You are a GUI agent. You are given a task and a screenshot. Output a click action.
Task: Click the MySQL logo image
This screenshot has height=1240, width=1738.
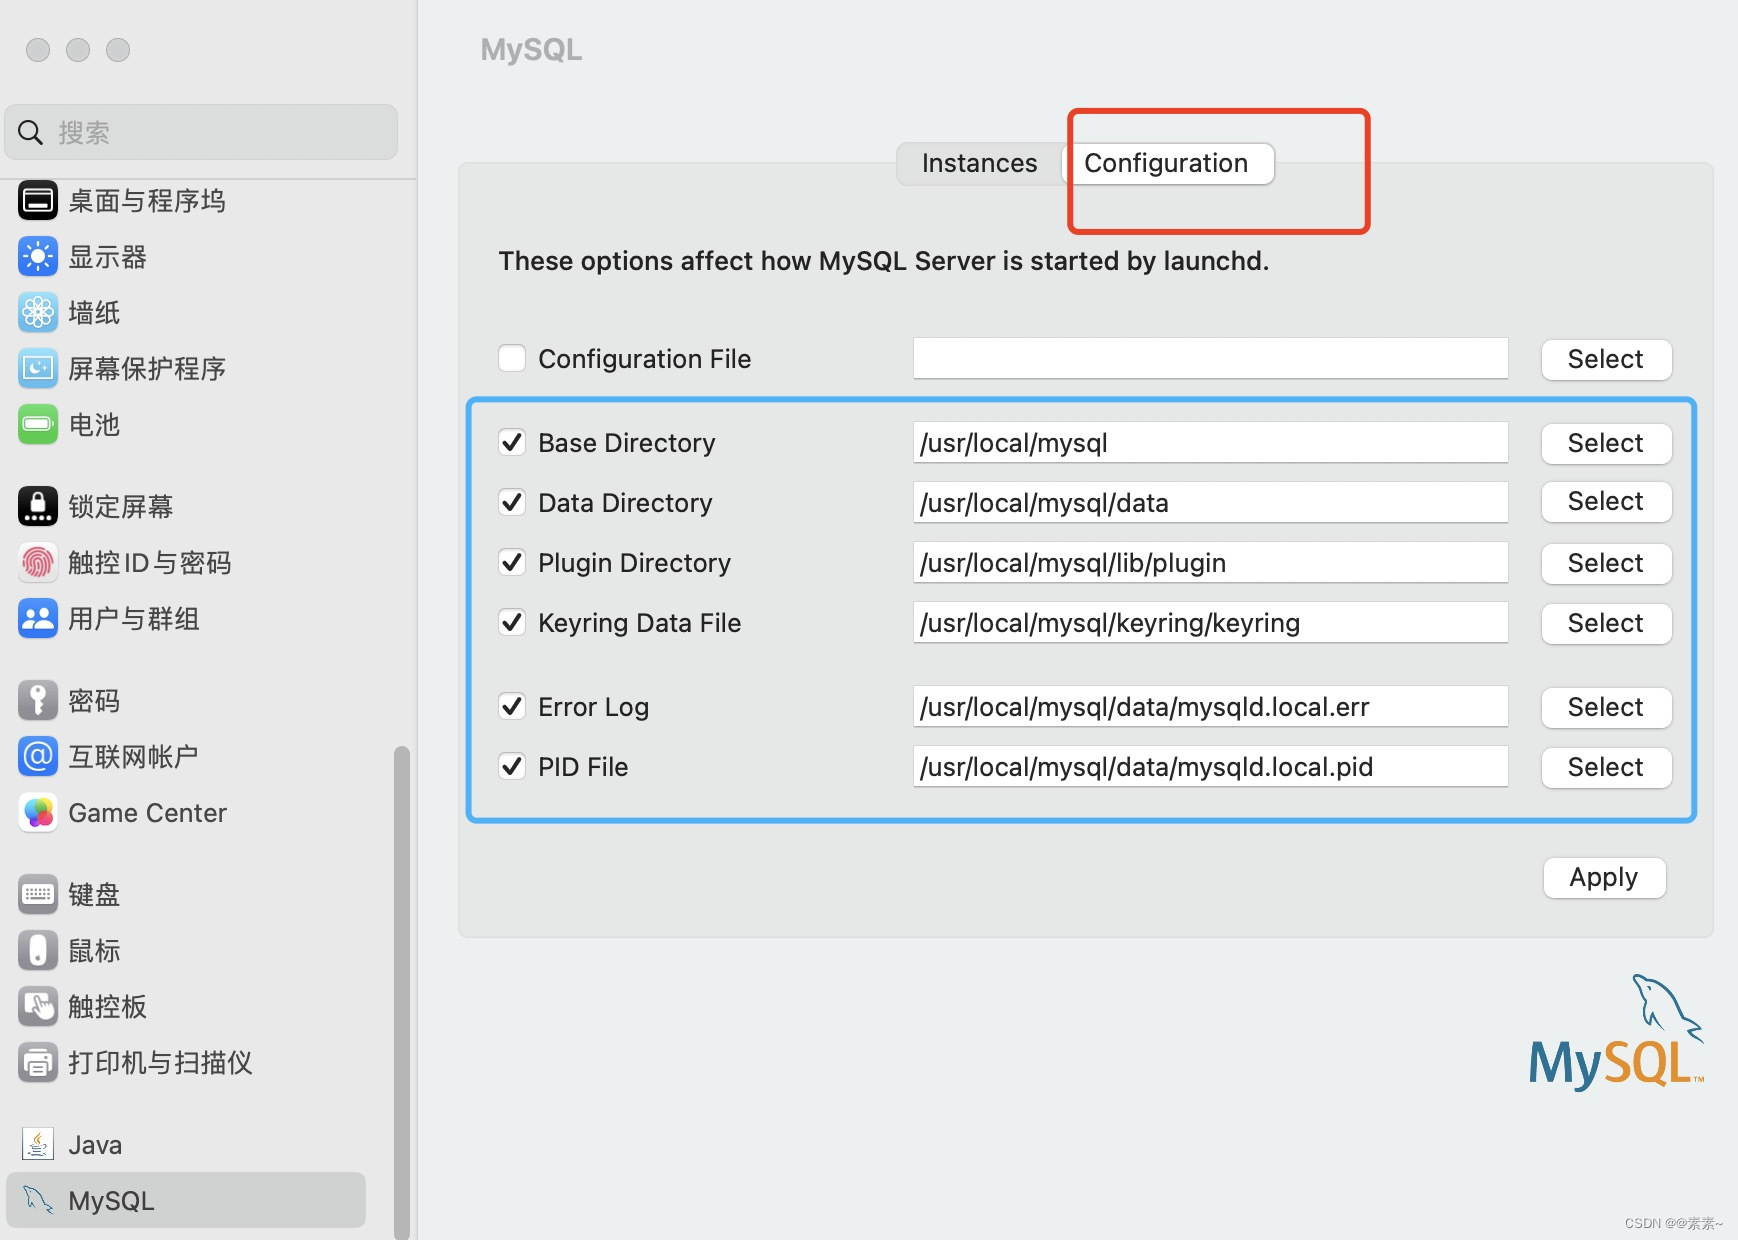pyautogui.click(x=1616, y=1032)
